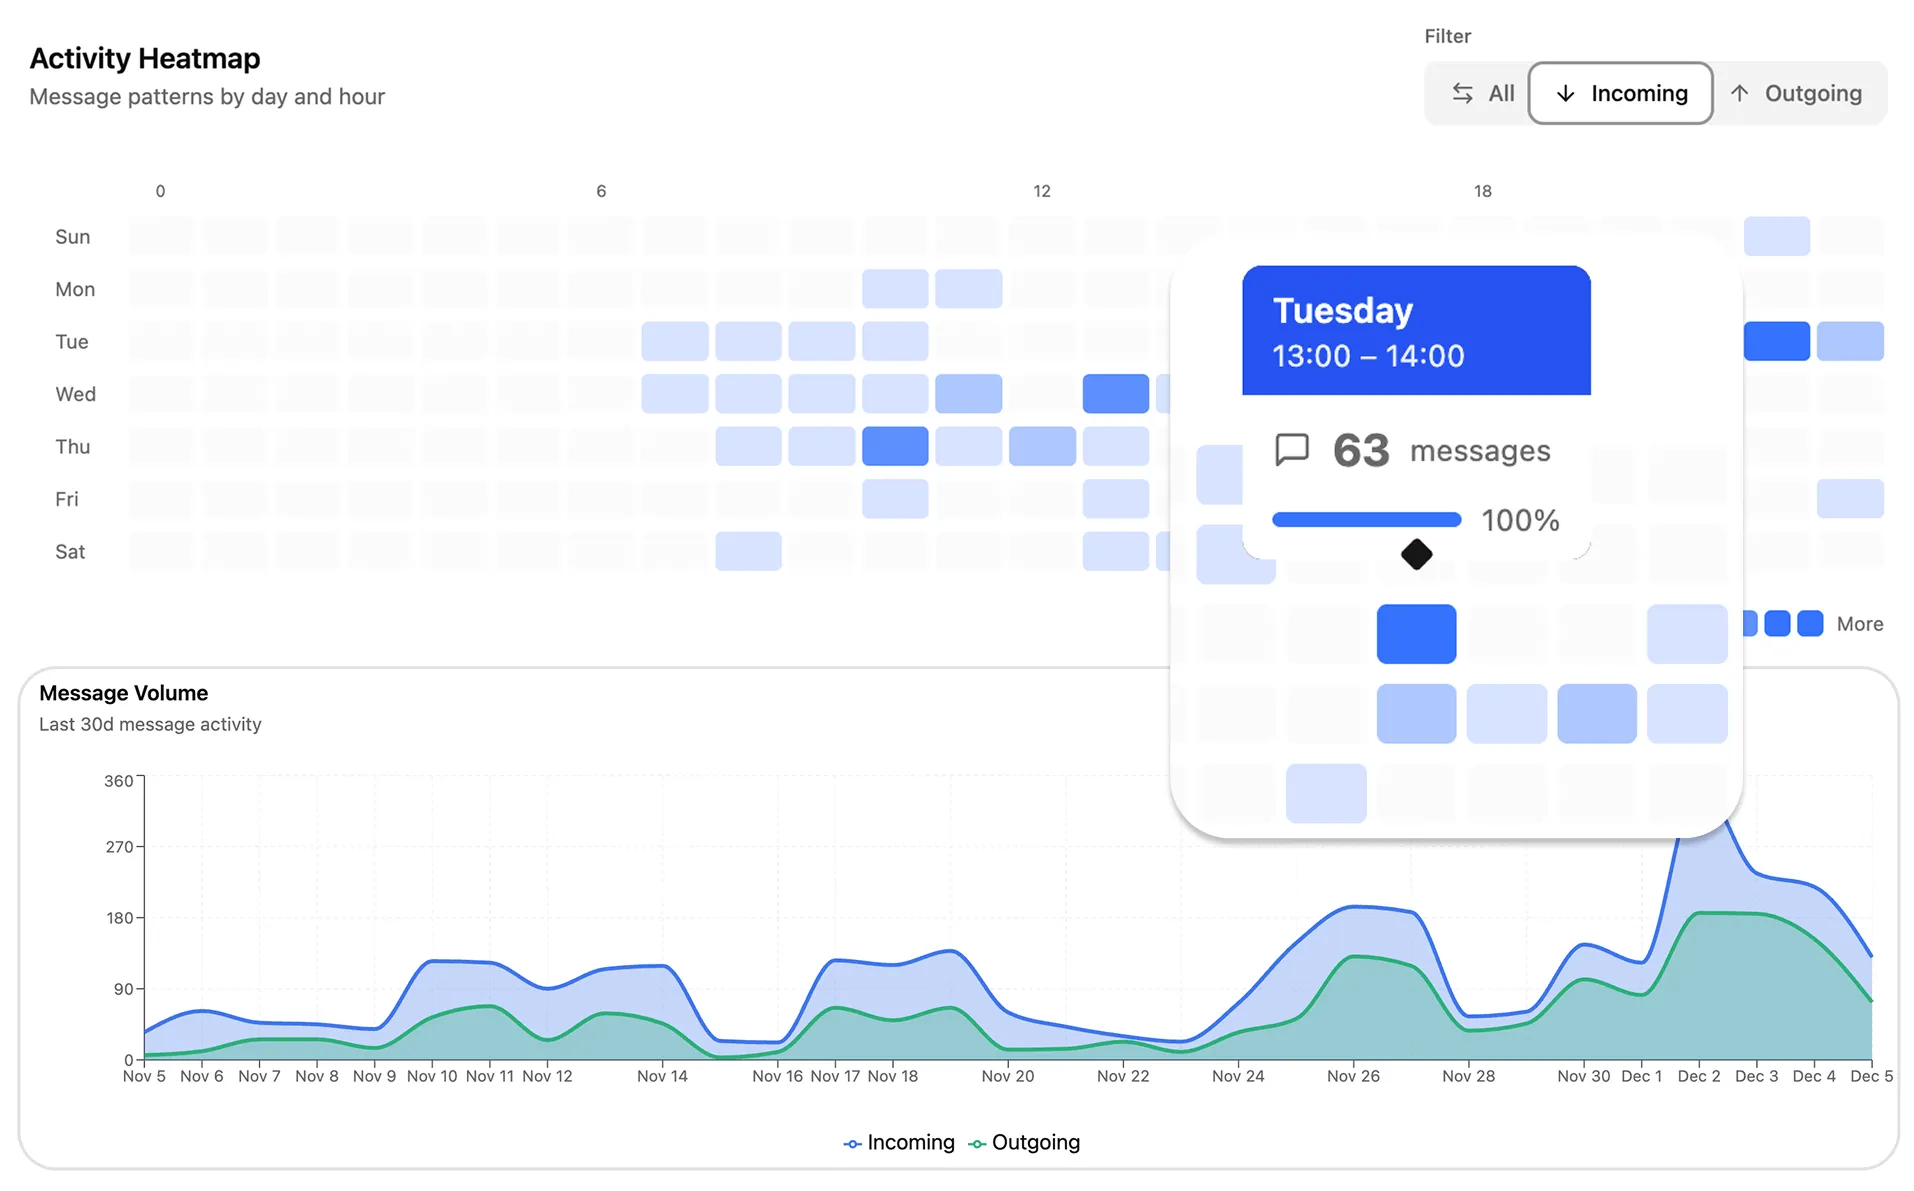Click the 100% progress bar in the tooltip
The width and height of the screenshot is (1914, 1191).
click(x=1366, y=519)
